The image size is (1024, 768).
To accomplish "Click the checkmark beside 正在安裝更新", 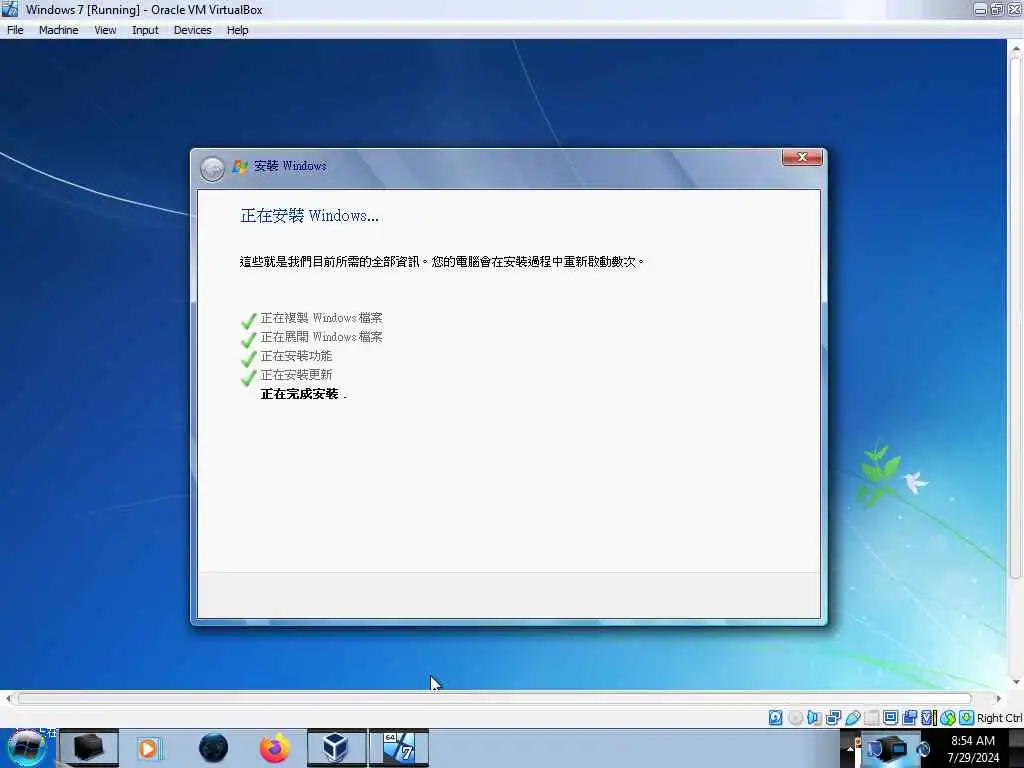I will click(248, 377).
